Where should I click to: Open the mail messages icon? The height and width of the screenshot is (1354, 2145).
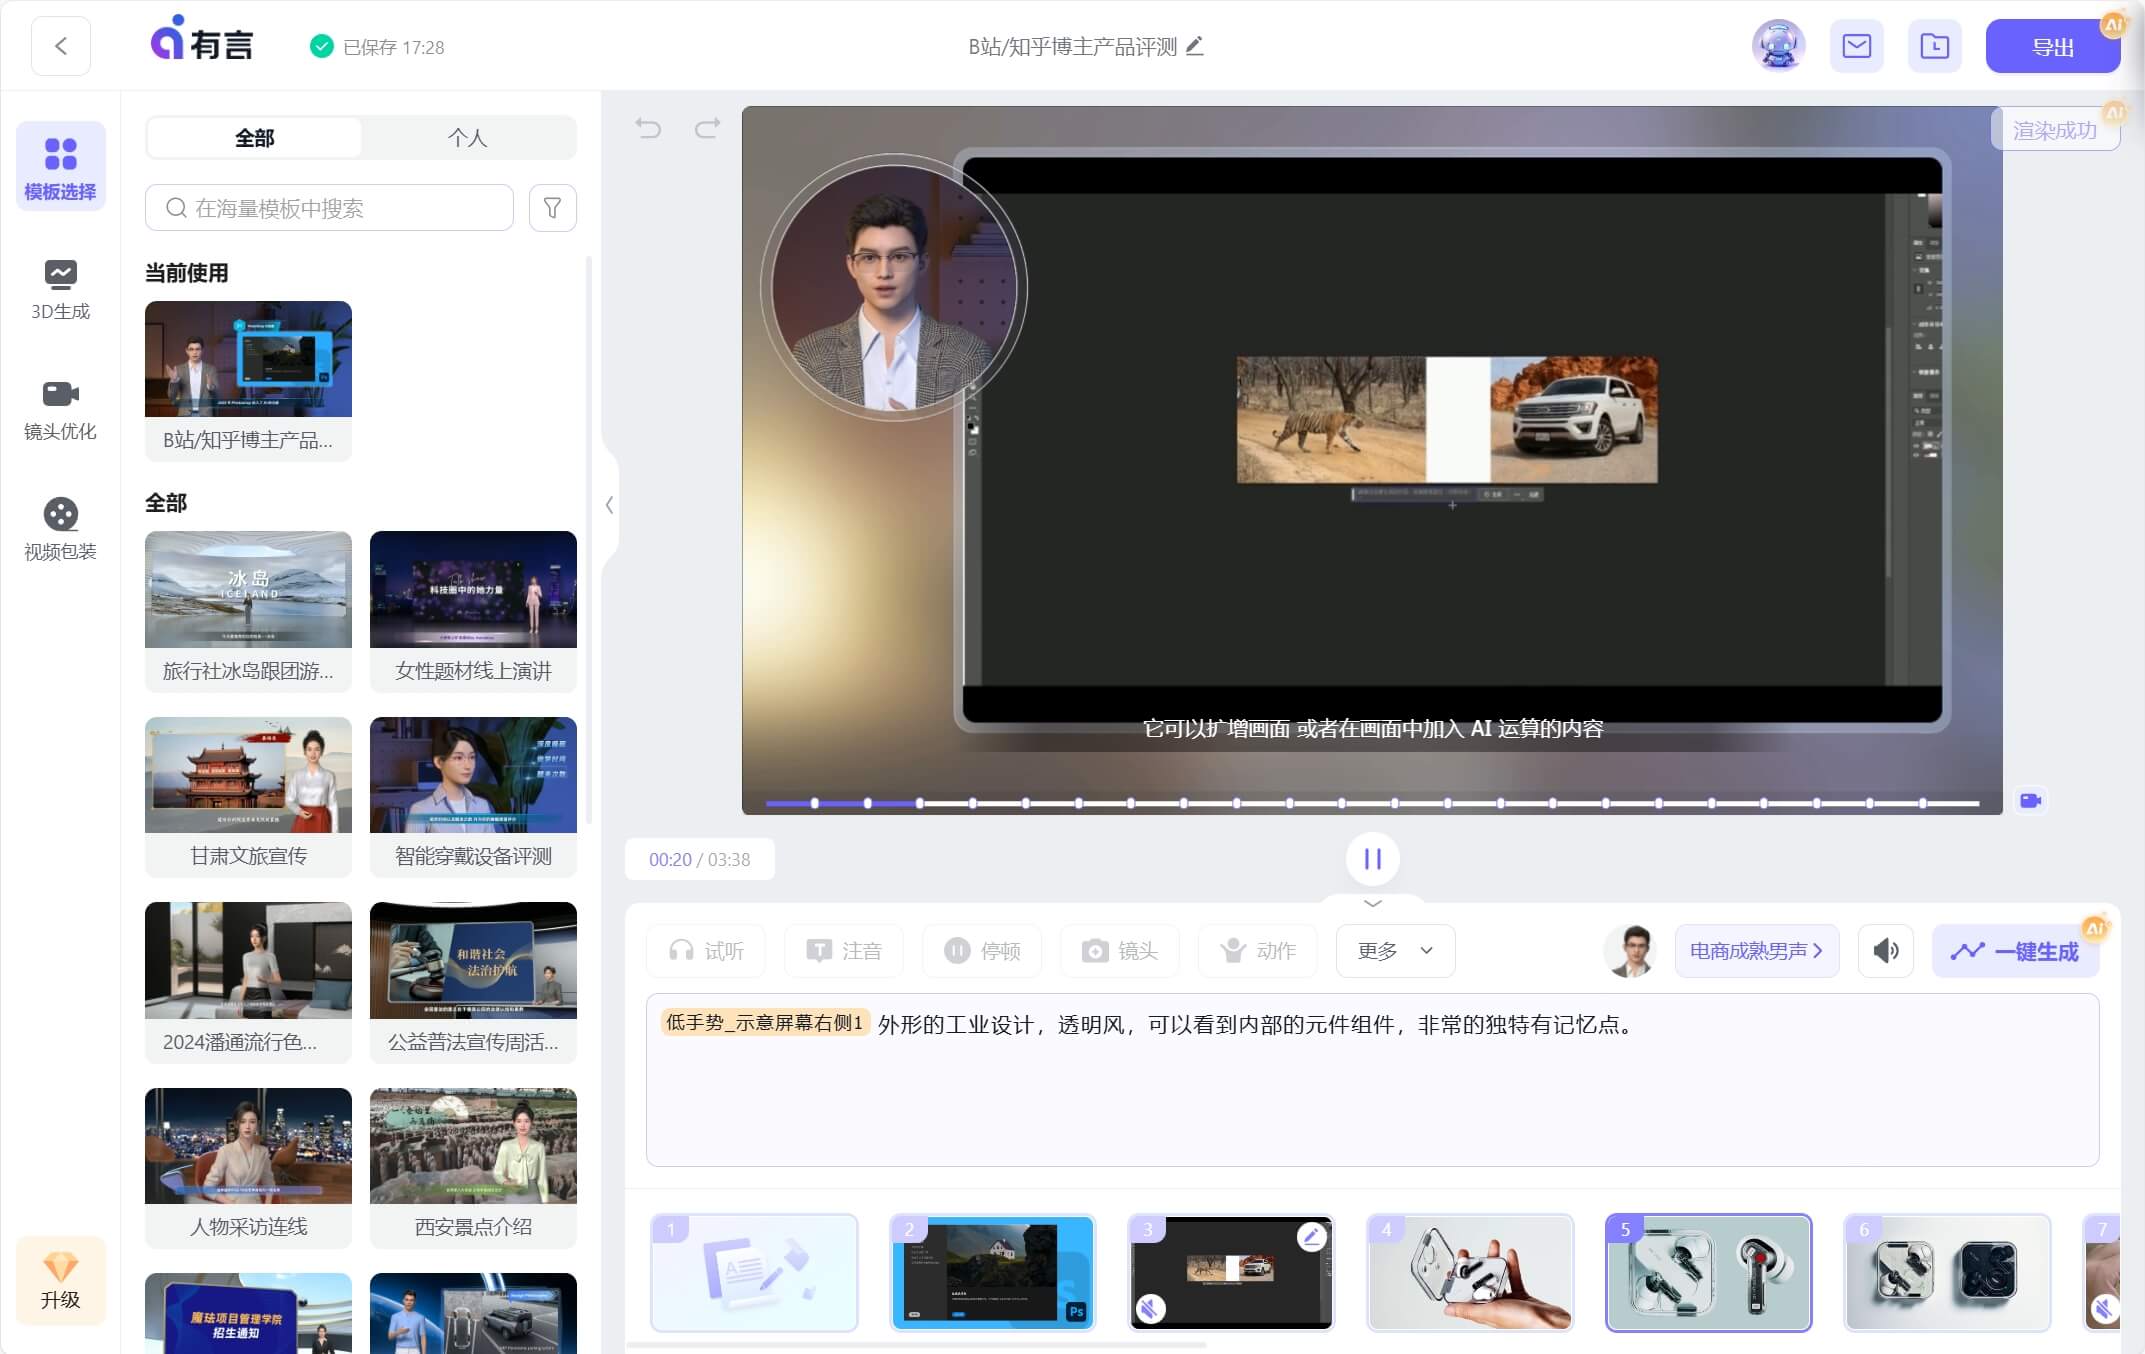[x=1856, y=46]
